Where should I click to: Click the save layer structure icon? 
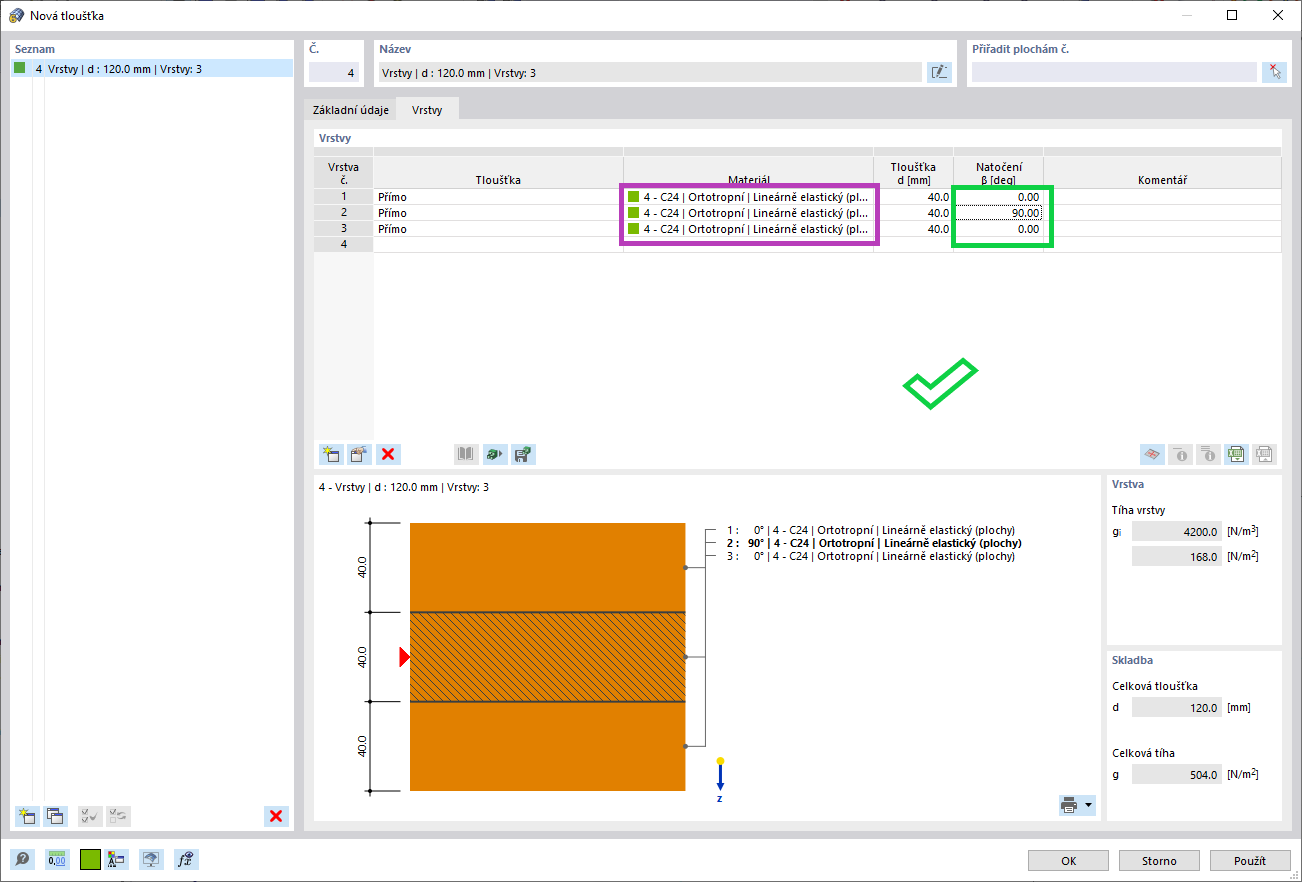pyautogui.click(x=523, y=454)
